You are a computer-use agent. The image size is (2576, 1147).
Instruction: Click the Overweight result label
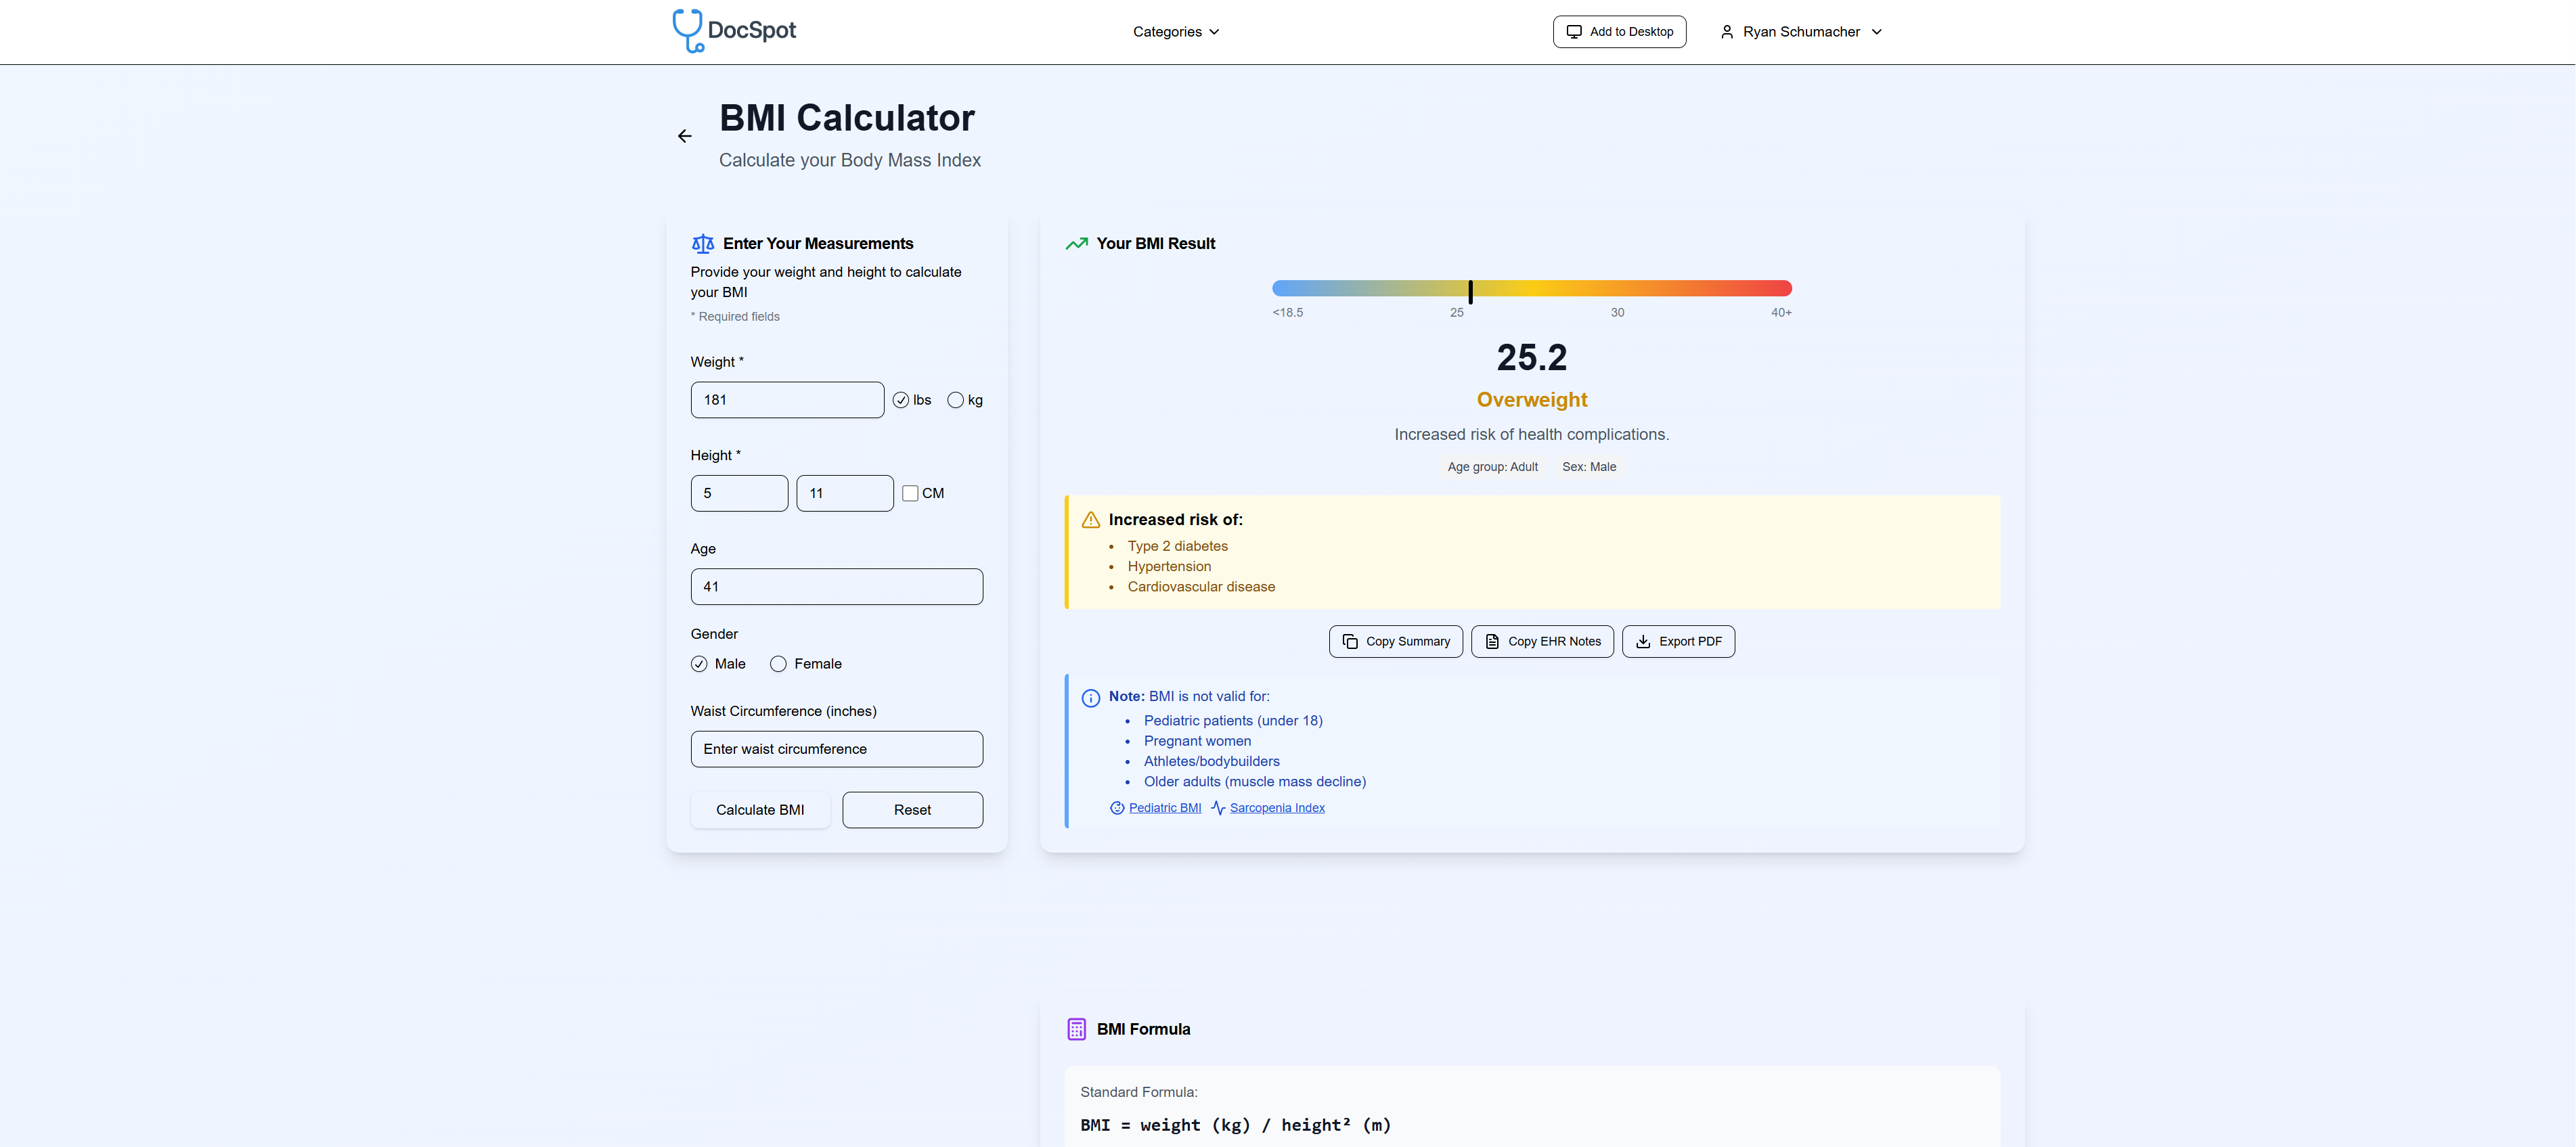pyautogui.click(x=1532, y=400)
